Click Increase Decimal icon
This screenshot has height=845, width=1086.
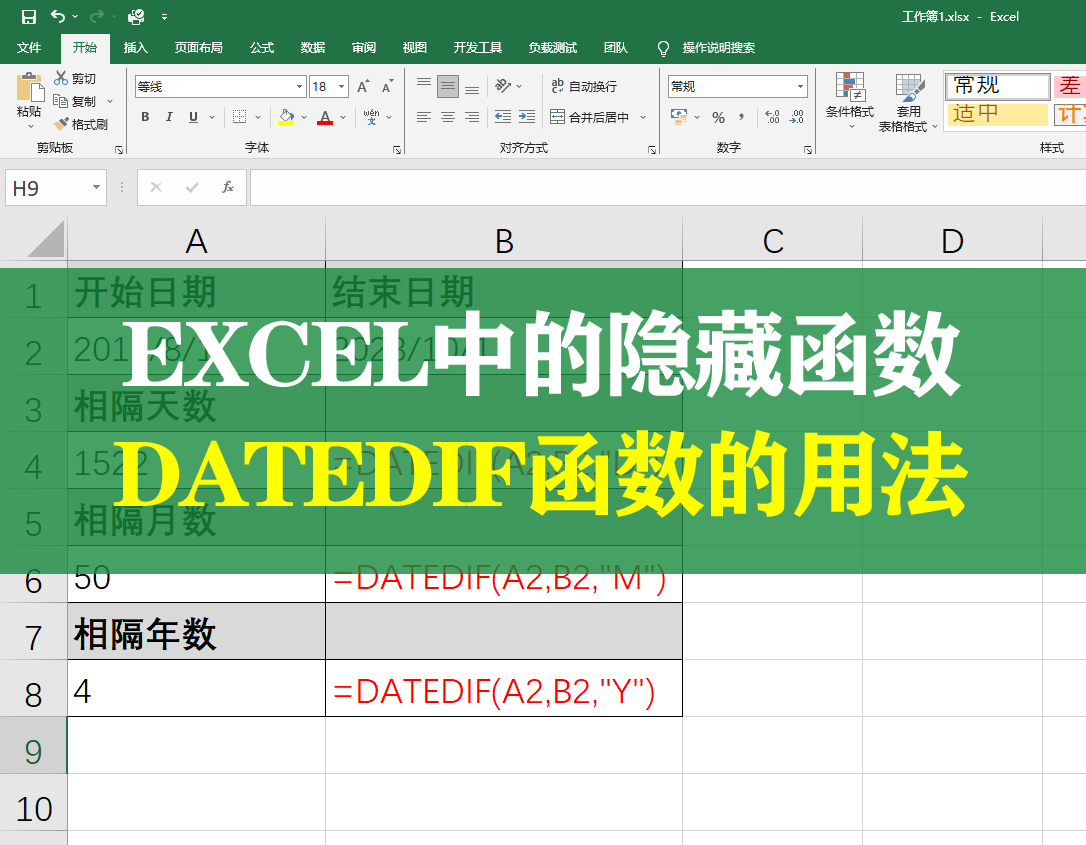(772, 117)
